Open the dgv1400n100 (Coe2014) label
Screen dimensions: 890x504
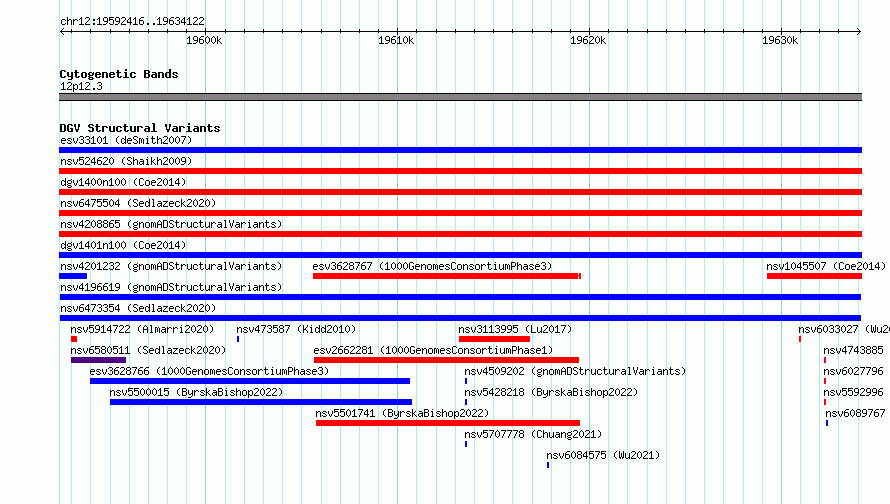coord(123,182)
